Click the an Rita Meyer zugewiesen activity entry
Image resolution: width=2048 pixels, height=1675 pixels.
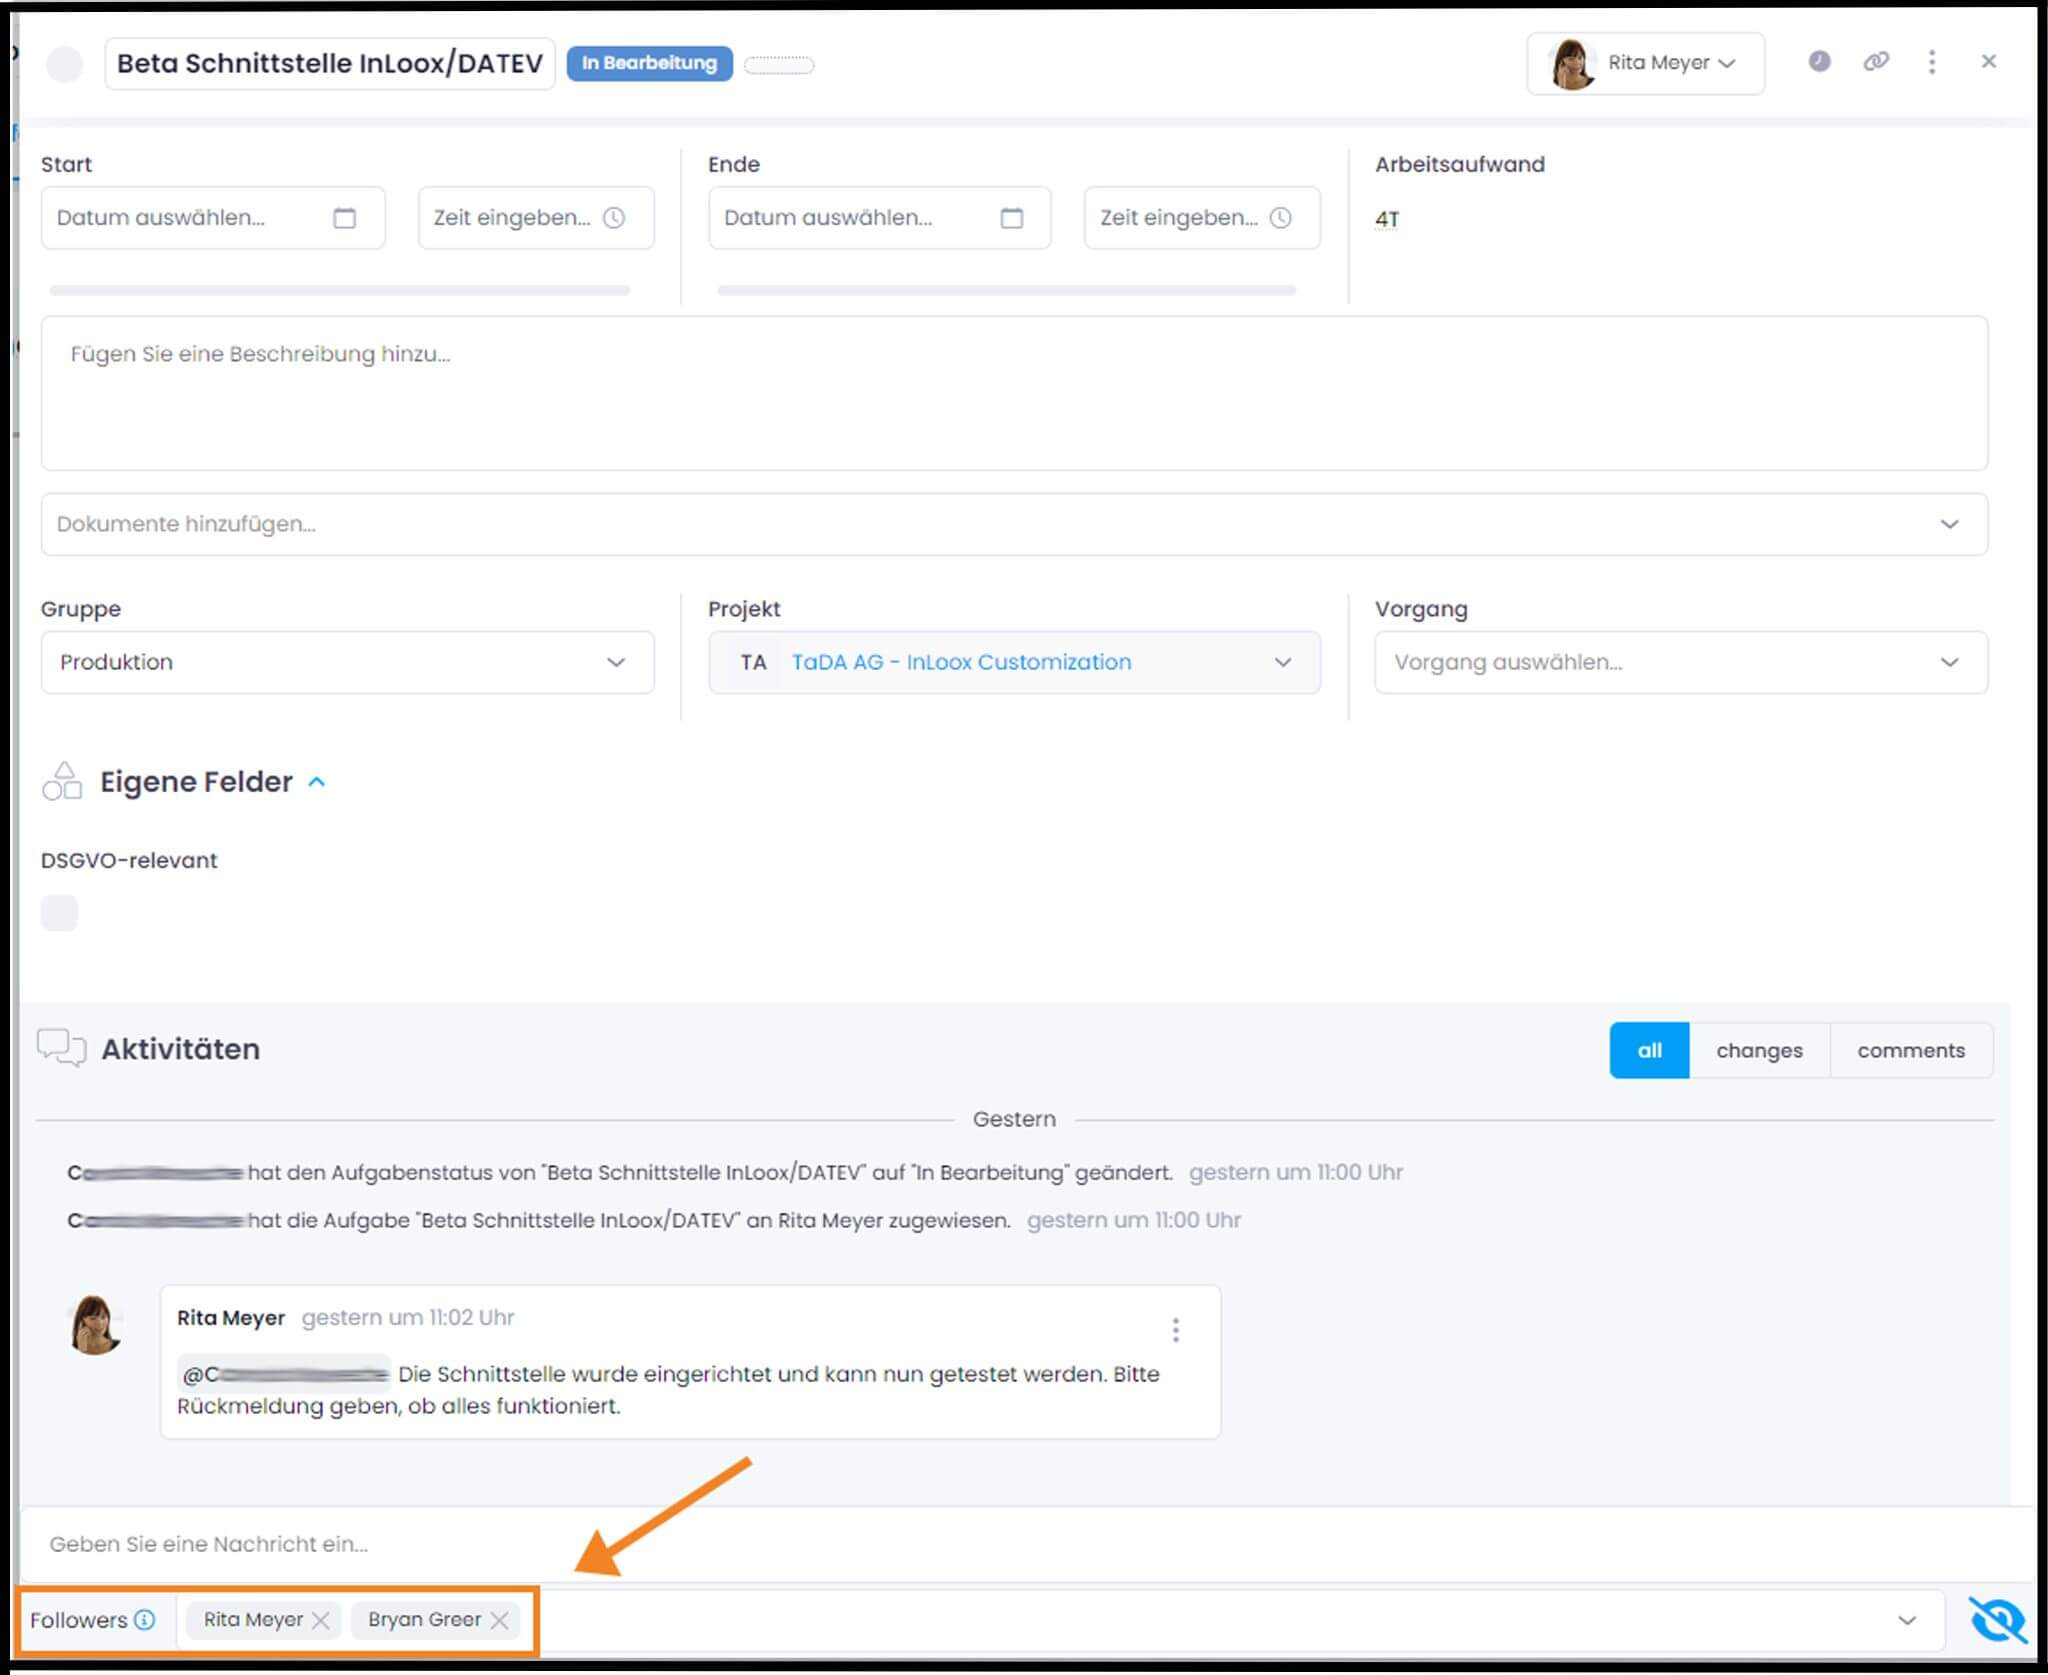539,1220
